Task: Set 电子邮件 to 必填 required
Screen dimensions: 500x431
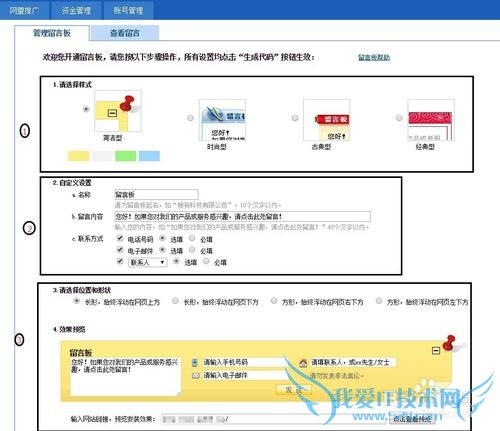Action: pos(192,250)
